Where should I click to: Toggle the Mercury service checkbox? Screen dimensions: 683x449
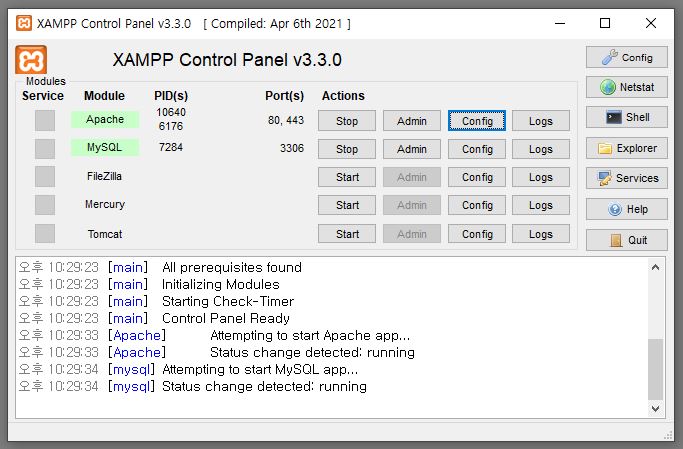[x=45, y=205]
